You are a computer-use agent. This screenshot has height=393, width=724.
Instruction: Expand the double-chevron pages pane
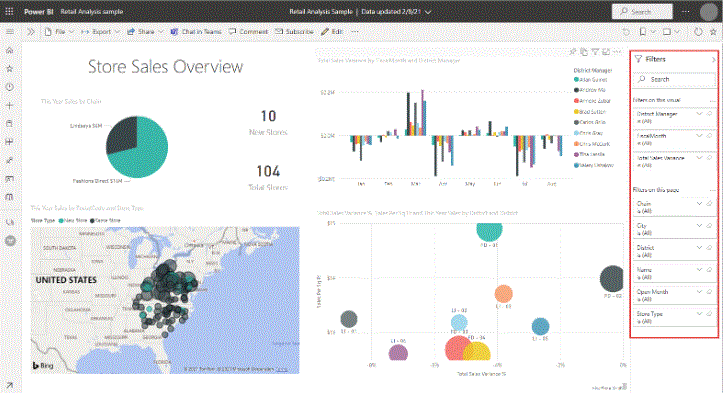[x=30, y=32]
